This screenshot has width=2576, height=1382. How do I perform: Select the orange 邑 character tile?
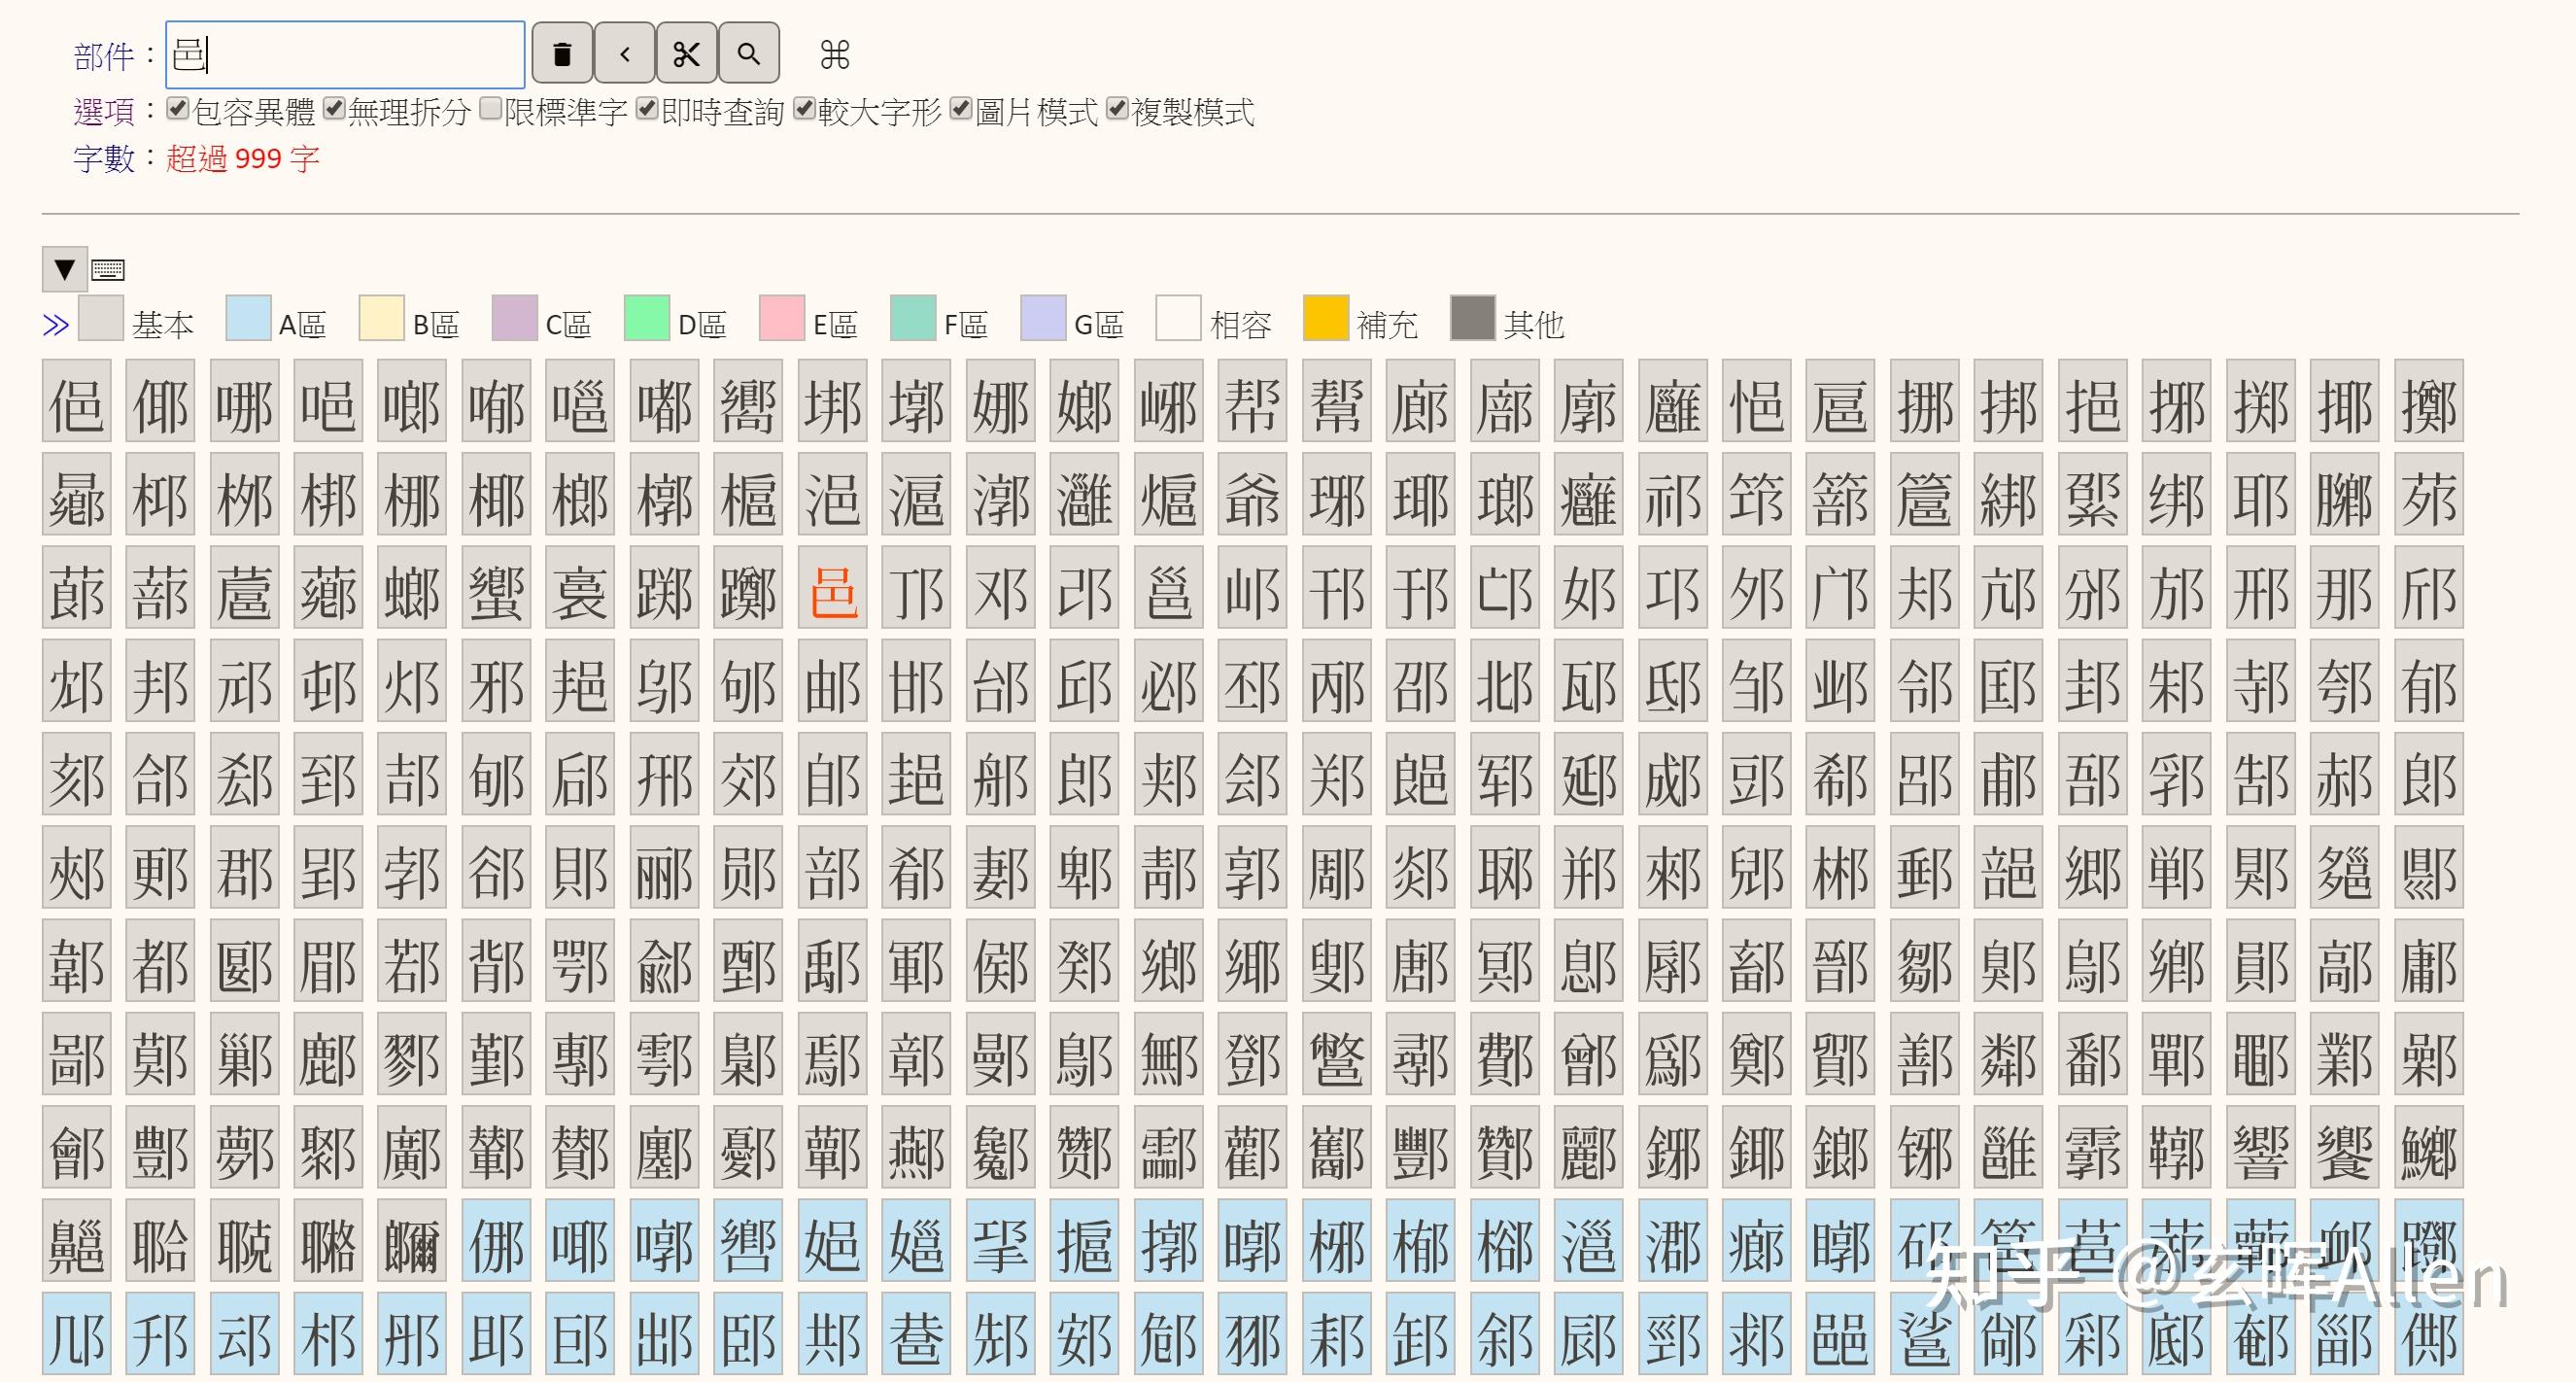coord(833,588)
